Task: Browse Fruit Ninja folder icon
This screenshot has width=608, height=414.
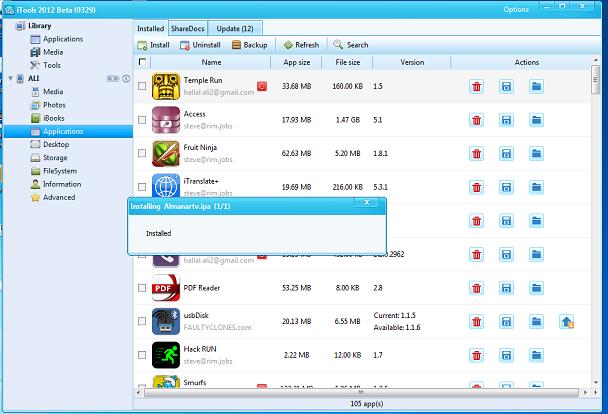Action: 536,154
